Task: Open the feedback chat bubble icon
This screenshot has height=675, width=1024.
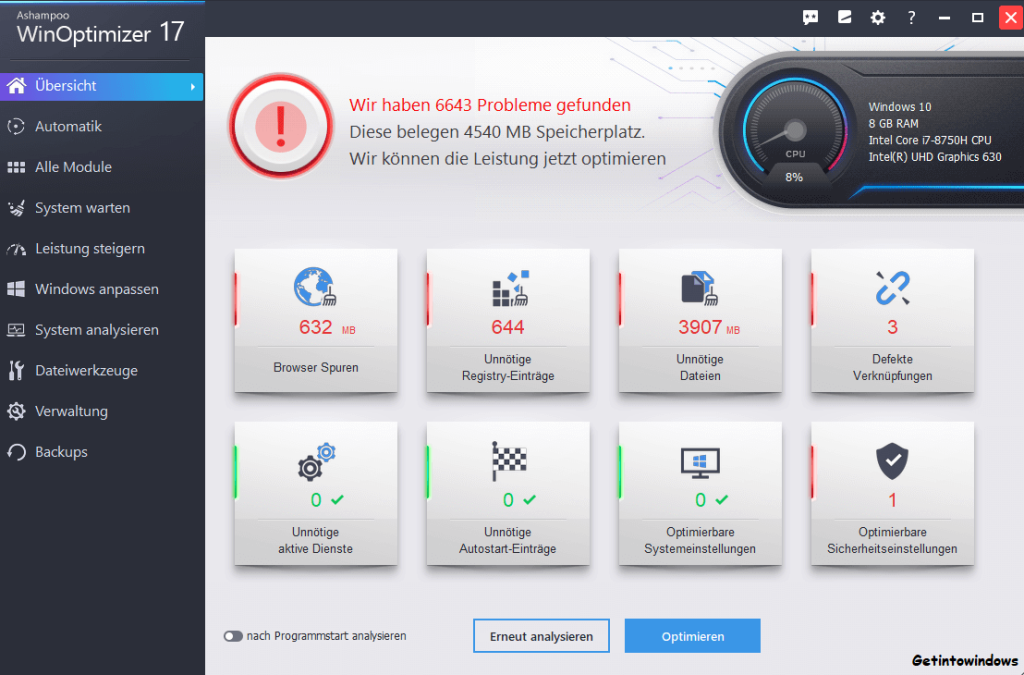Action: click(x=810, y=18)
